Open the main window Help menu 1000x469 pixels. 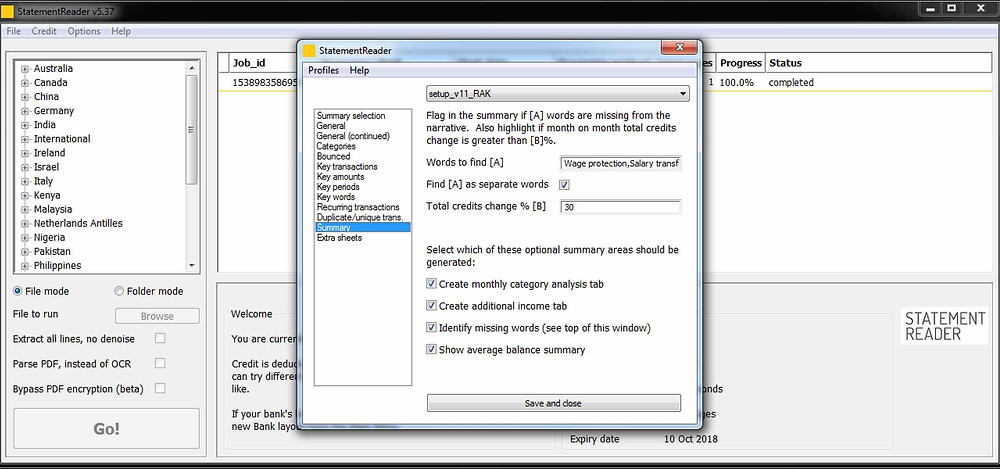click(121, 31)
